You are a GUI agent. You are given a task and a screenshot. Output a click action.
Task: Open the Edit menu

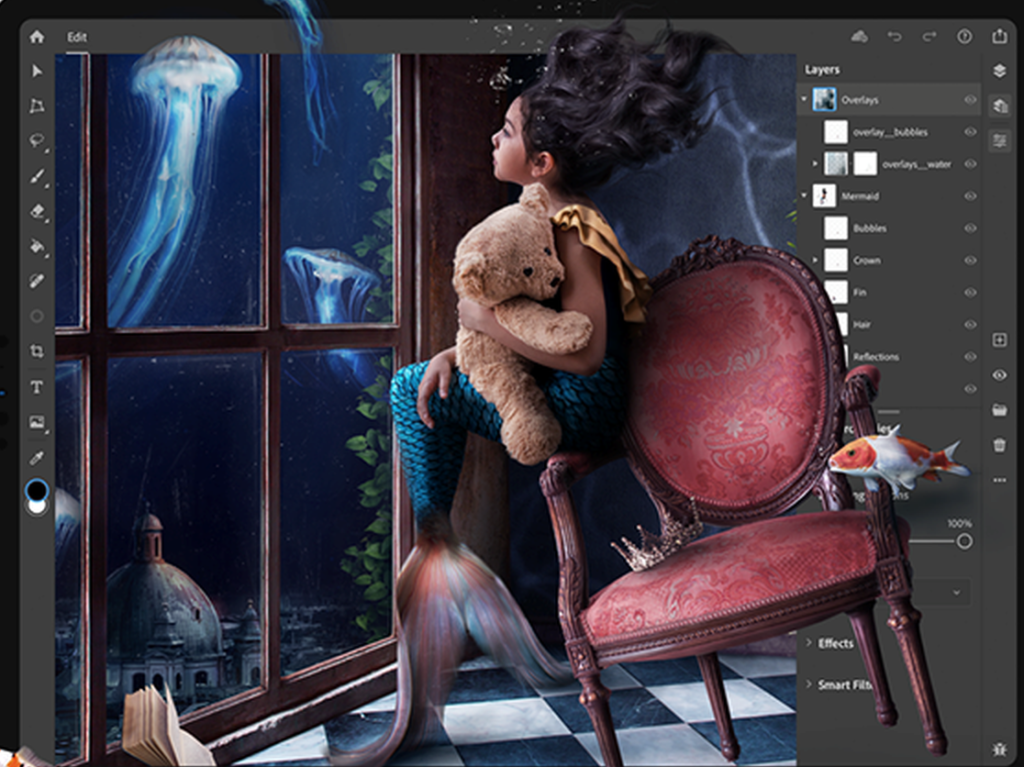click(77, 37)
